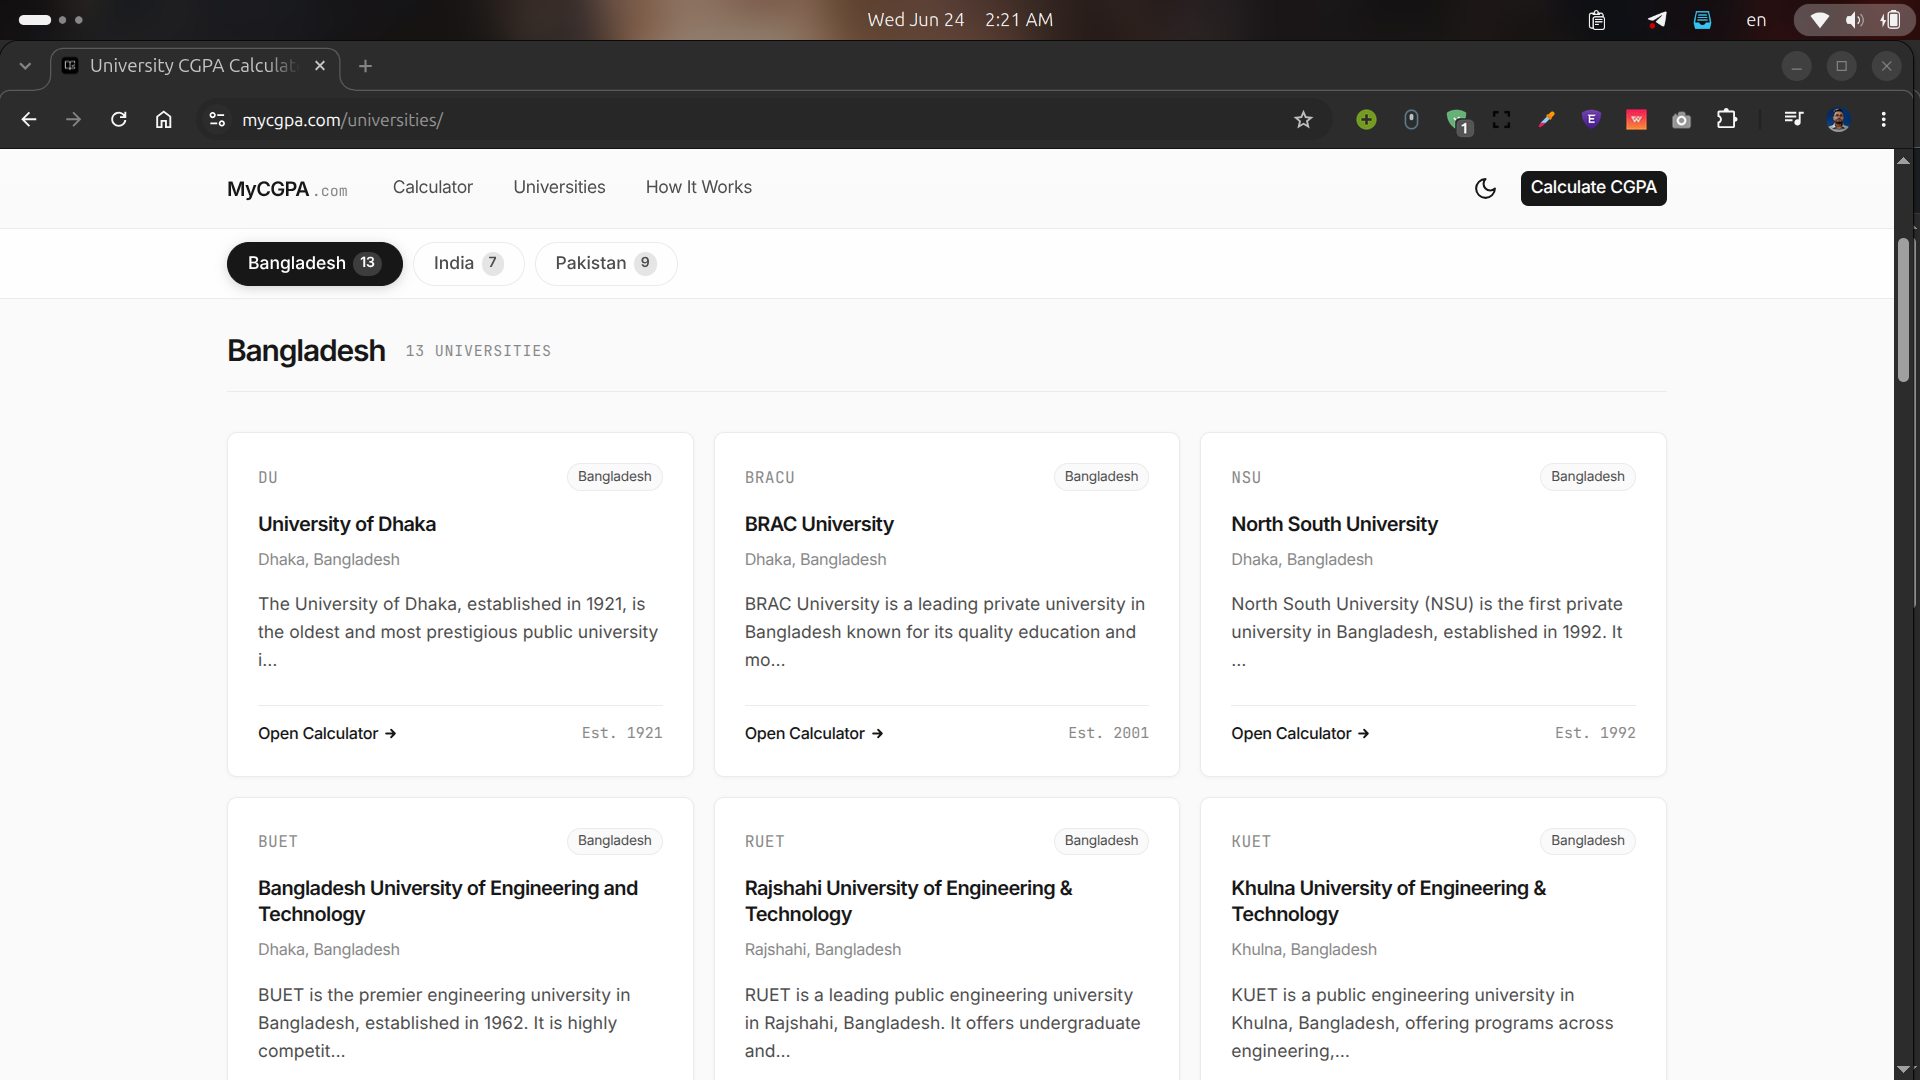Click the red W extension icon
Viewport: 1920px width, 1080px height.
tap(1636, 120)
